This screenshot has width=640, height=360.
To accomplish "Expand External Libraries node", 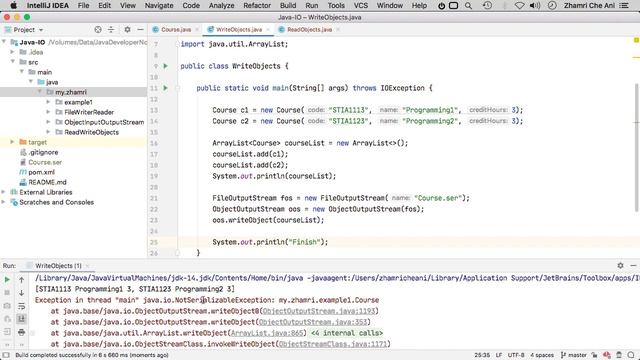I will click(4, 192).
